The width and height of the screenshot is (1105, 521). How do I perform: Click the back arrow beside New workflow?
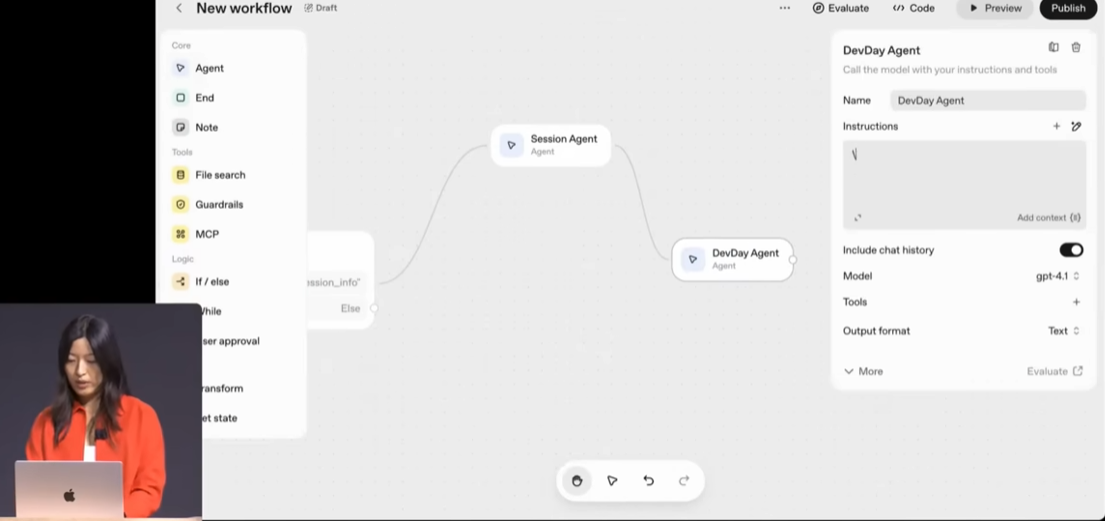(179, 8)
